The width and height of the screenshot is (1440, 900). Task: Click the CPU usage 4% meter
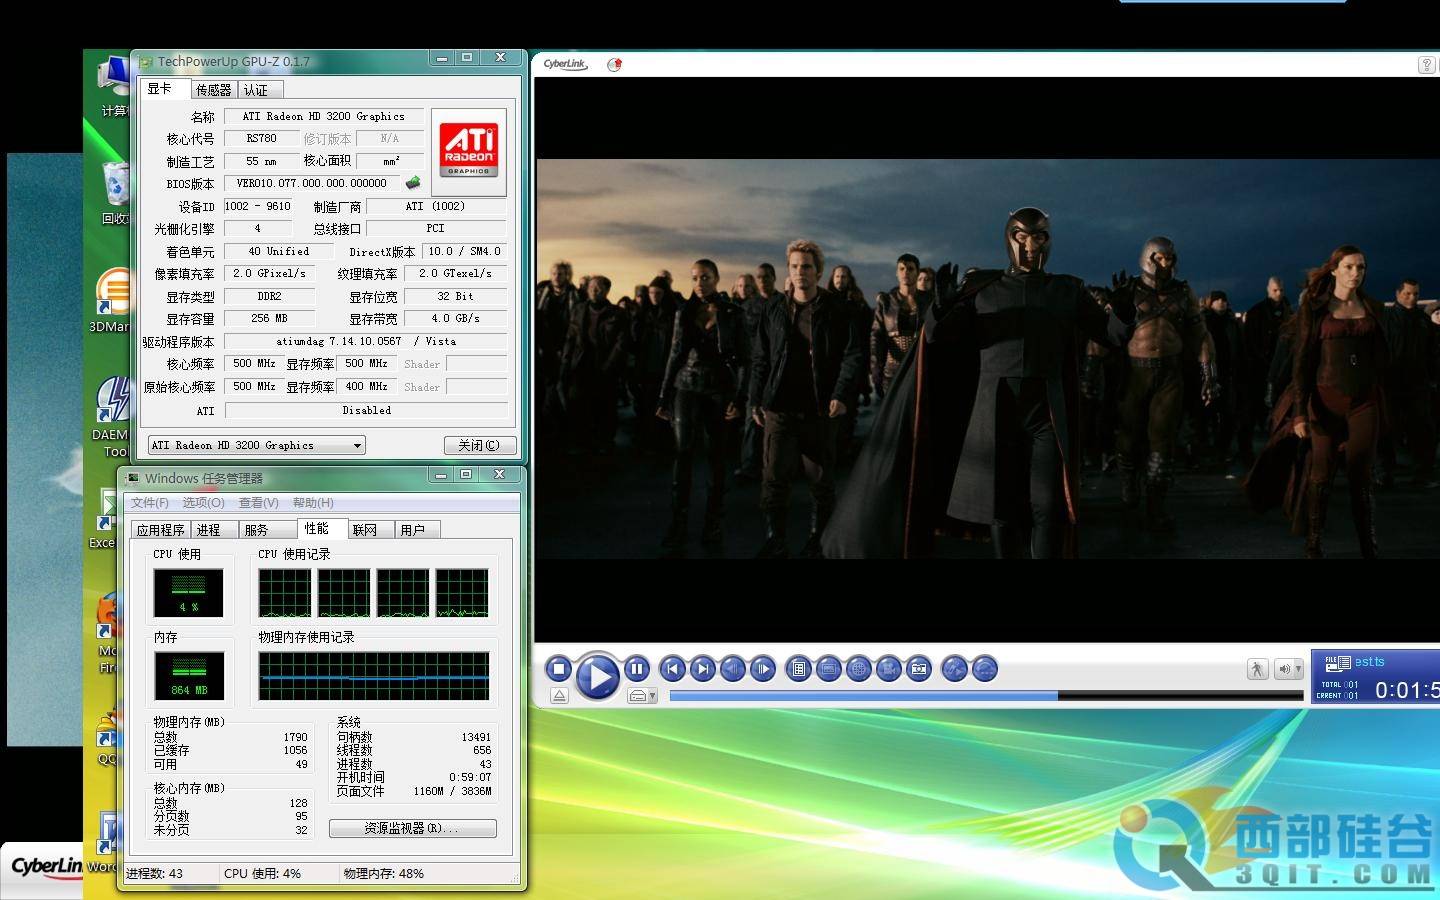click(188, 592)
